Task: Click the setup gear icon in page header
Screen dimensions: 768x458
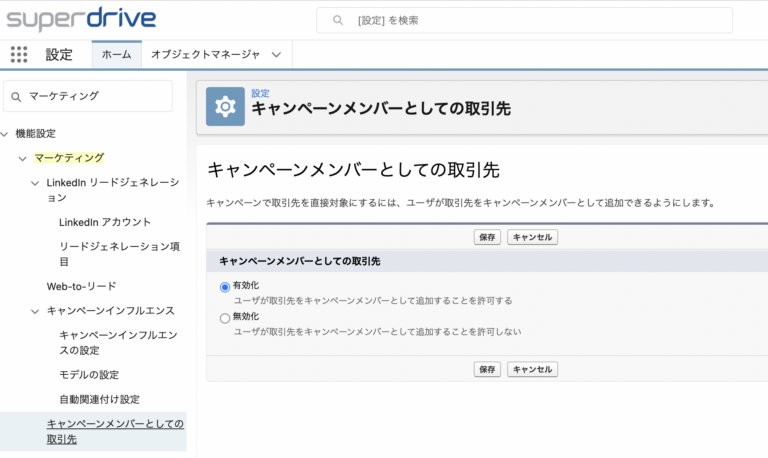Action: coord(225,106)
